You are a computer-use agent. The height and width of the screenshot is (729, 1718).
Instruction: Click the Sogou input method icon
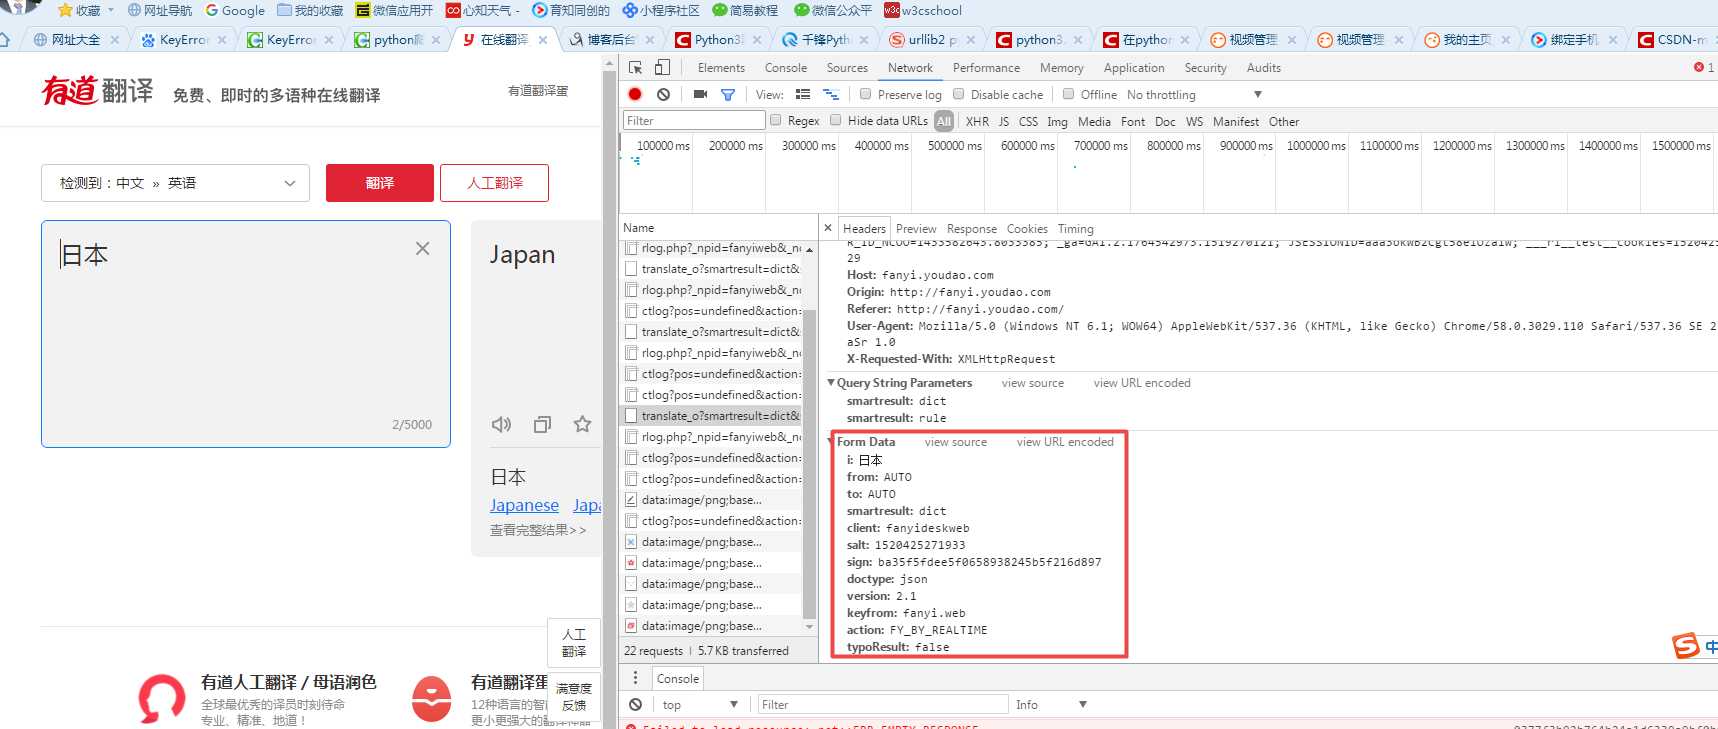click(x=1686, y=646)
